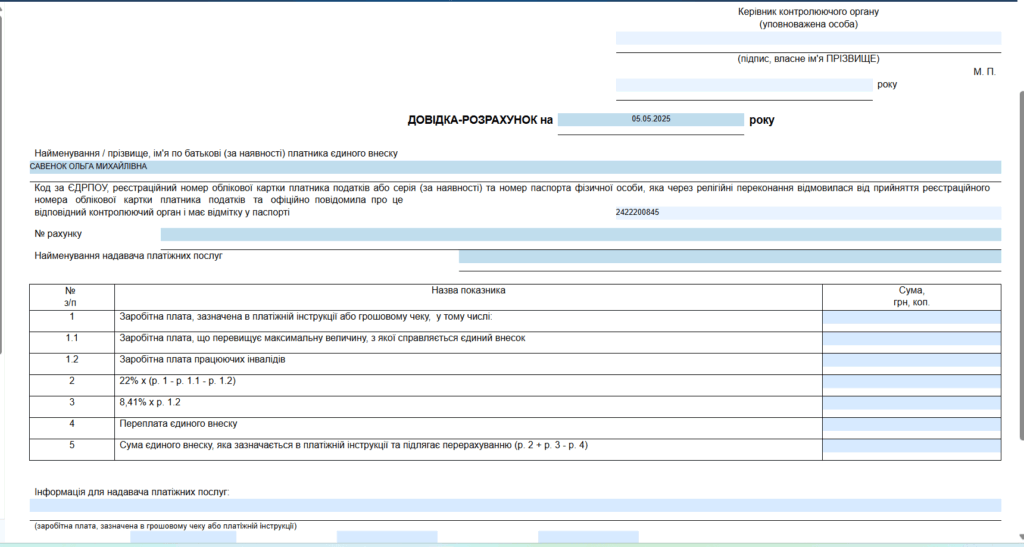
Task: Click the sum cell for row 5 Сума єдиного внеску
Action: pos(912,446)
